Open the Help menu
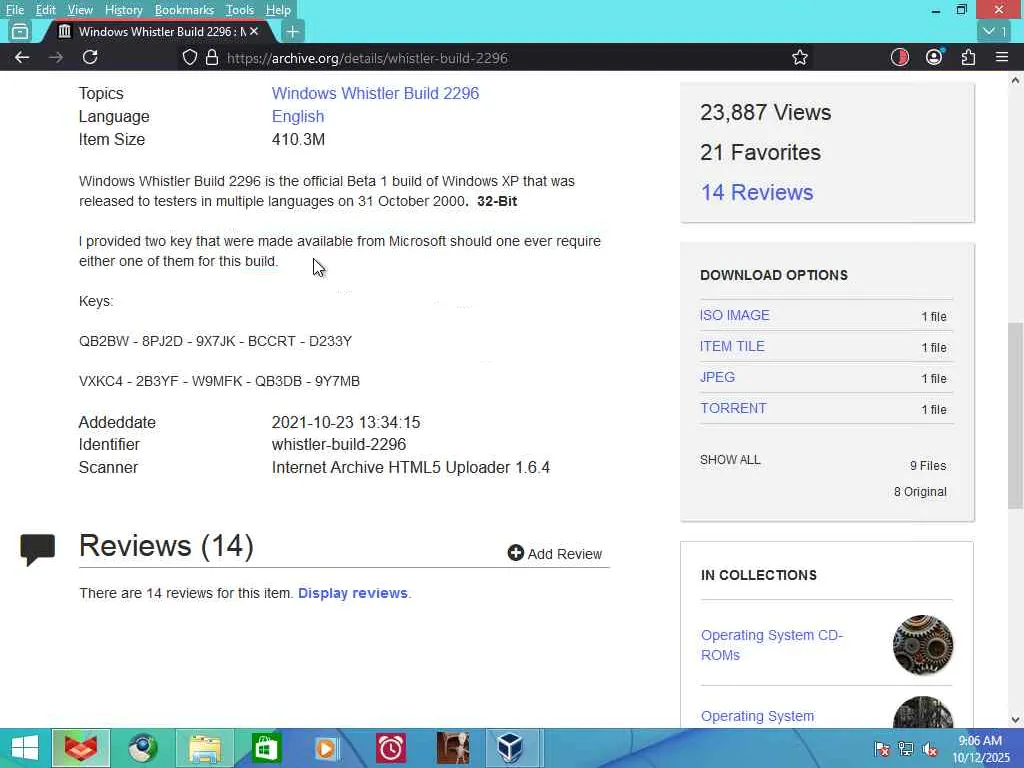Viewport: 1024px width, 768px height. [278, 10]
